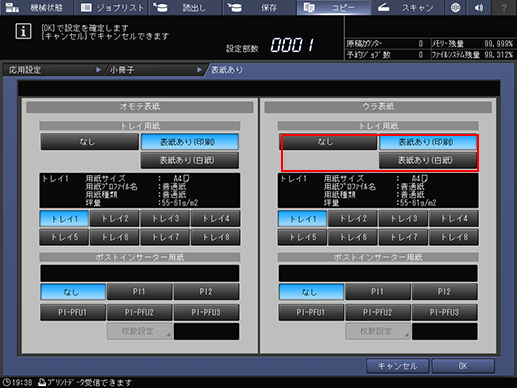Switch to the コピー copy tab
The width and height of the screenshot is (517, 388).
point(334,7)
